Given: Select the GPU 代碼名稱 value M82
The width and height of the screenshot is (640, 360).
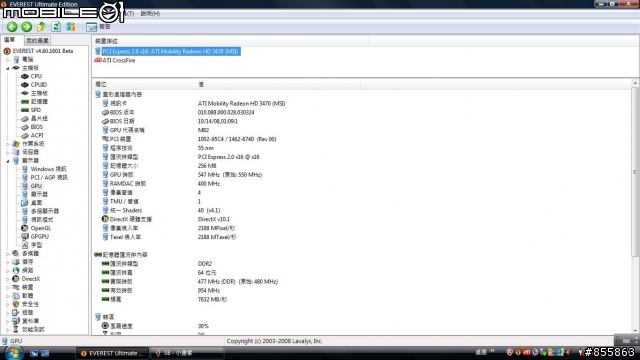Looking at the screenshot, I should click(203, 130).
